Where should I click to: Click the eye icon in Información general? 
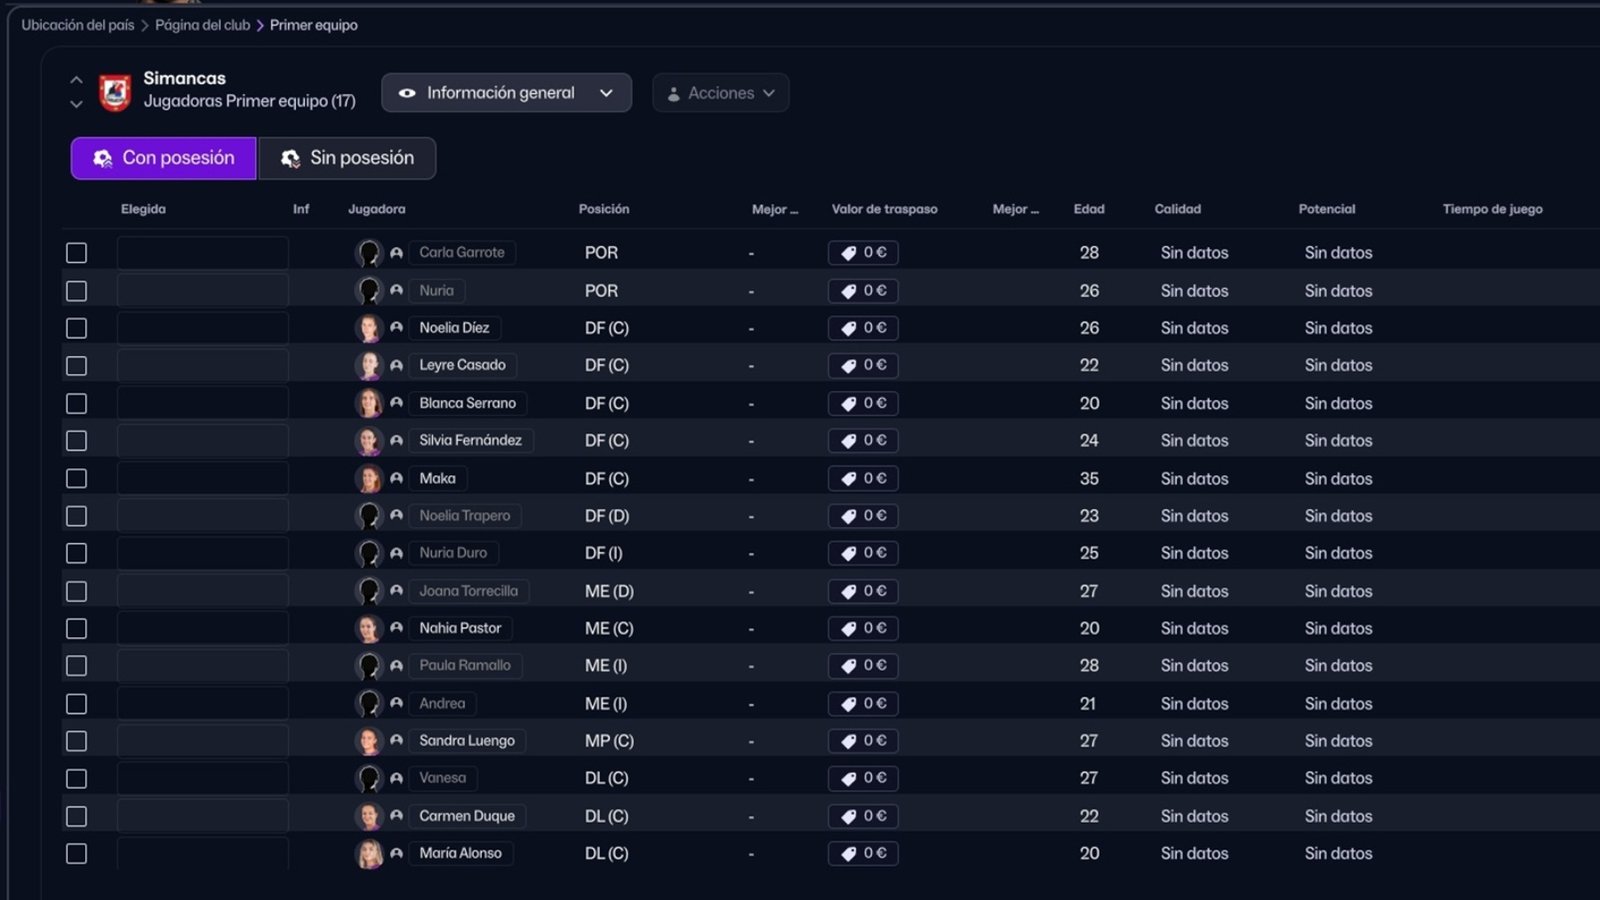click(407, 93)
